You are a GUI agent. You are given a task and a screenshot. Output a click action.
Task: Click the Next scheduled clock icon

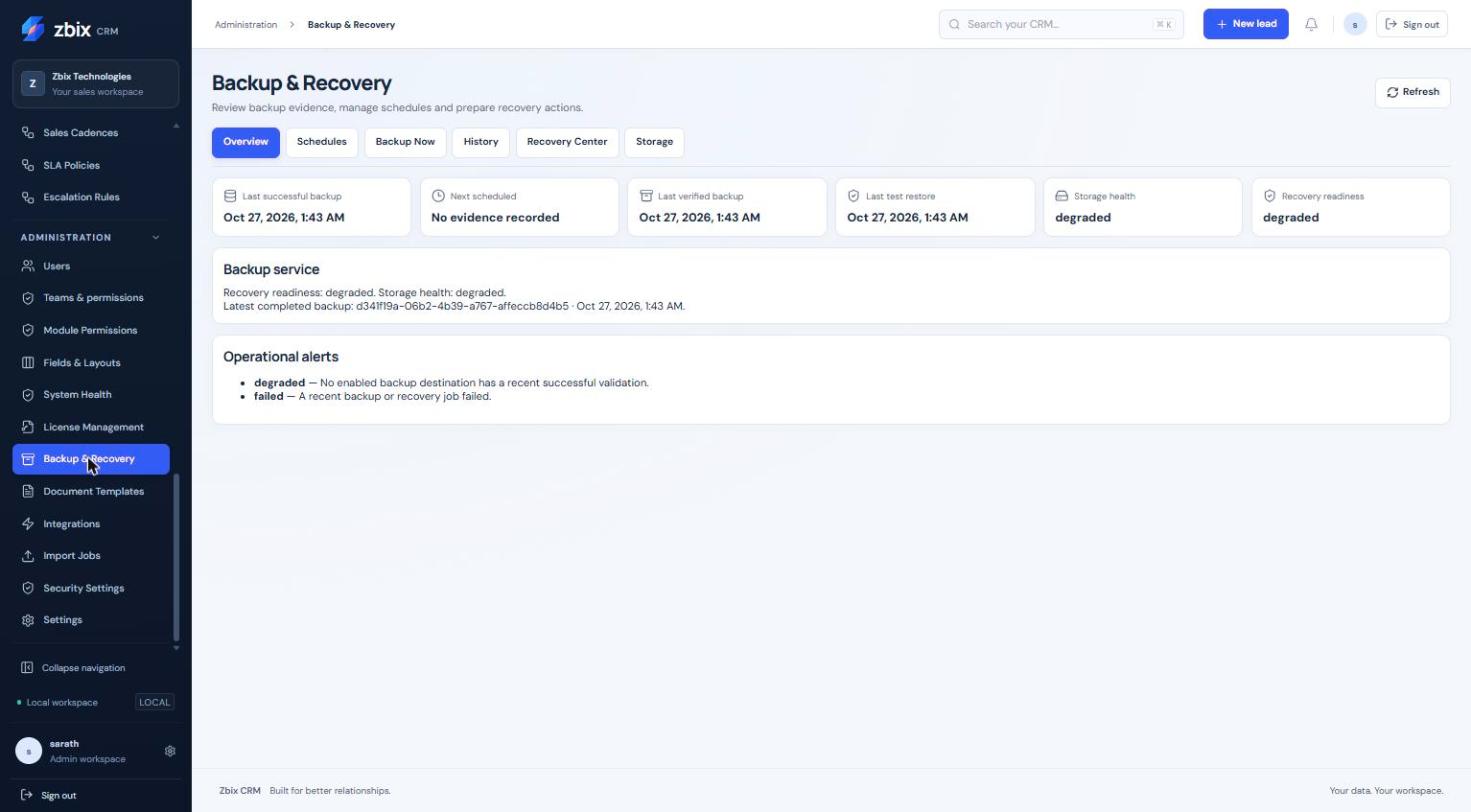click(438, 196)
